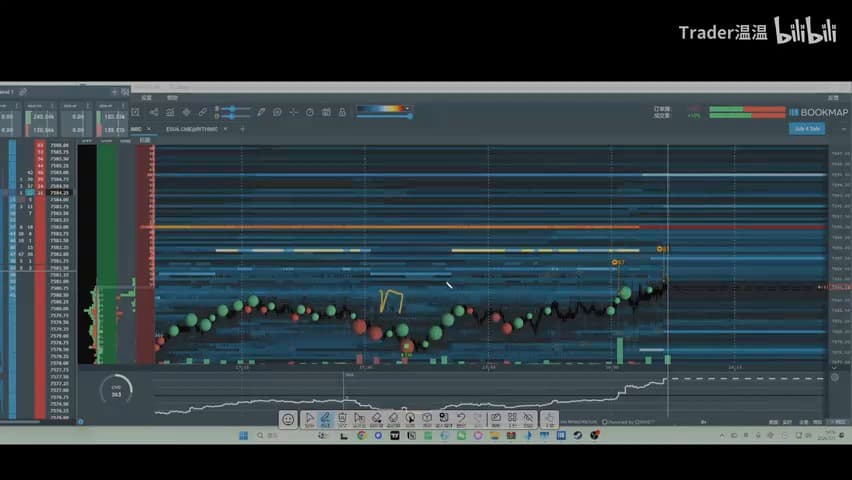Open the second menu in Bookmap menu bar

pyautogui.click(x=172, y=98)
